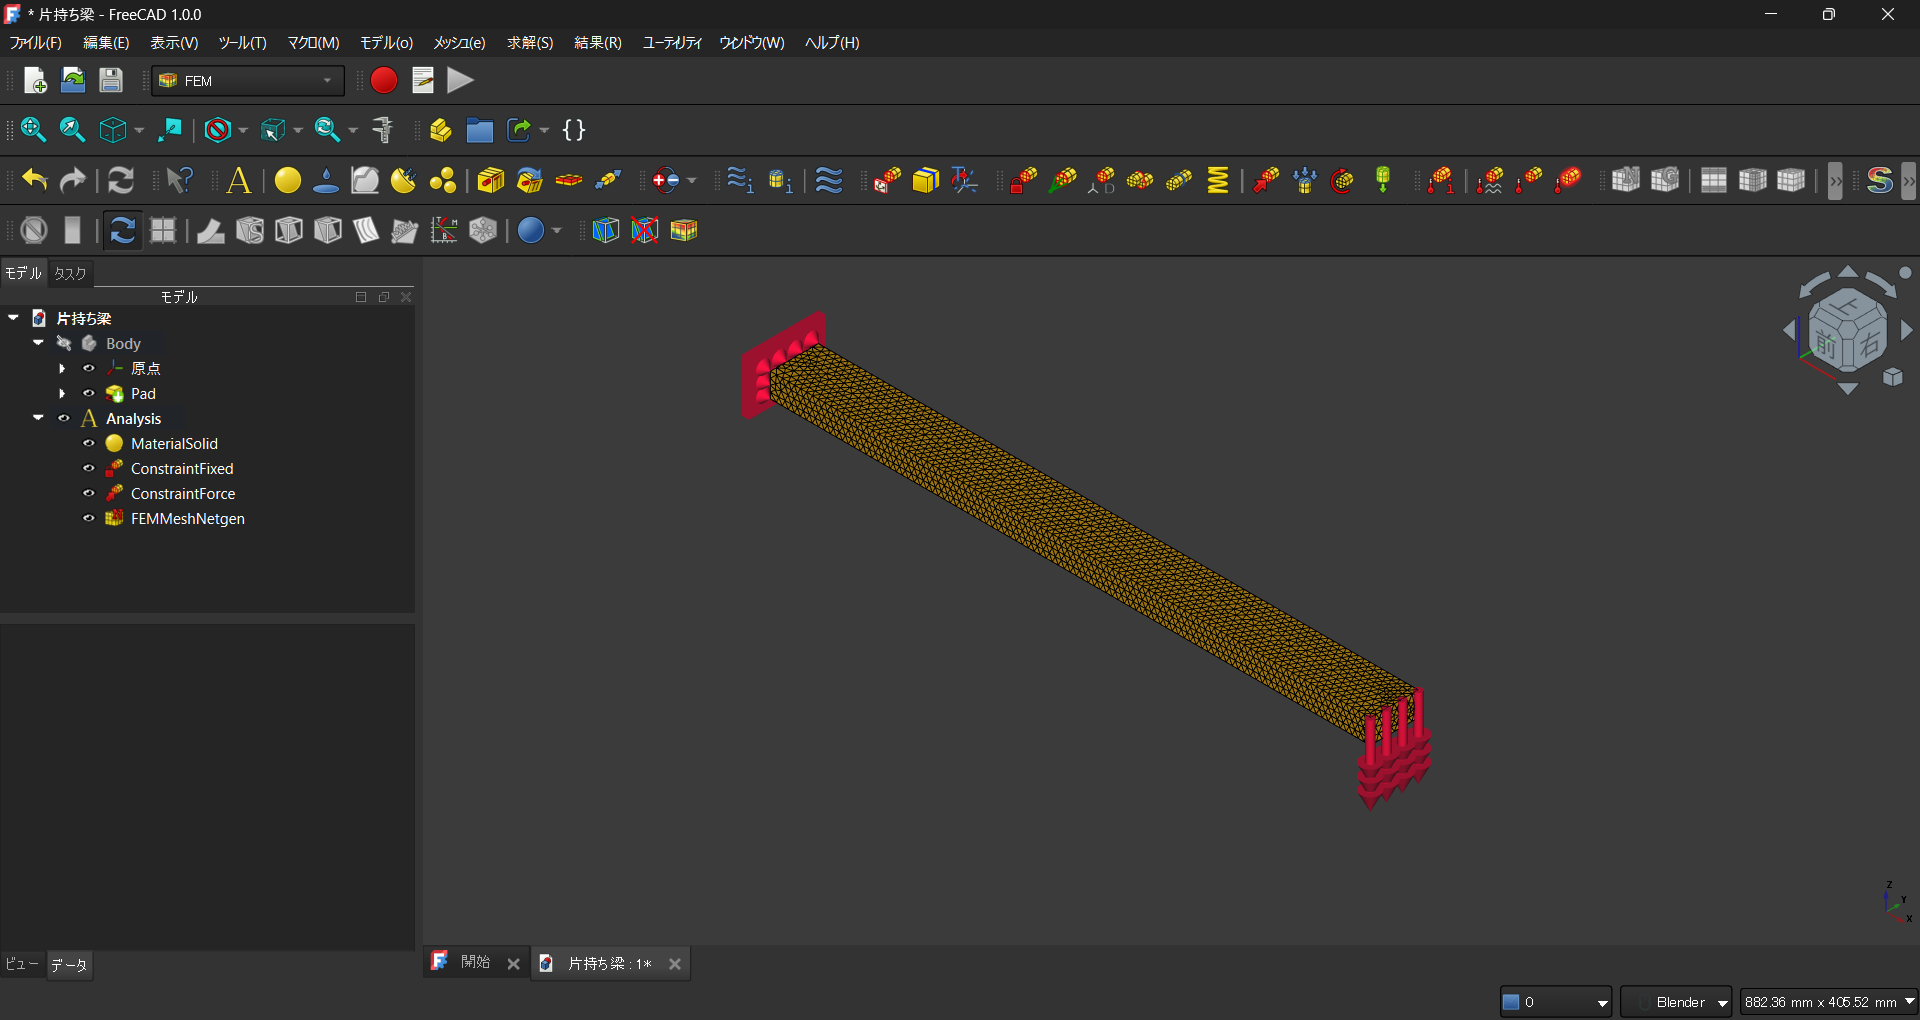Switch to the 開始 document tab
The width and height of the screenshot is (1920, 1020).
pyautogui.click(x=475, y=963)
